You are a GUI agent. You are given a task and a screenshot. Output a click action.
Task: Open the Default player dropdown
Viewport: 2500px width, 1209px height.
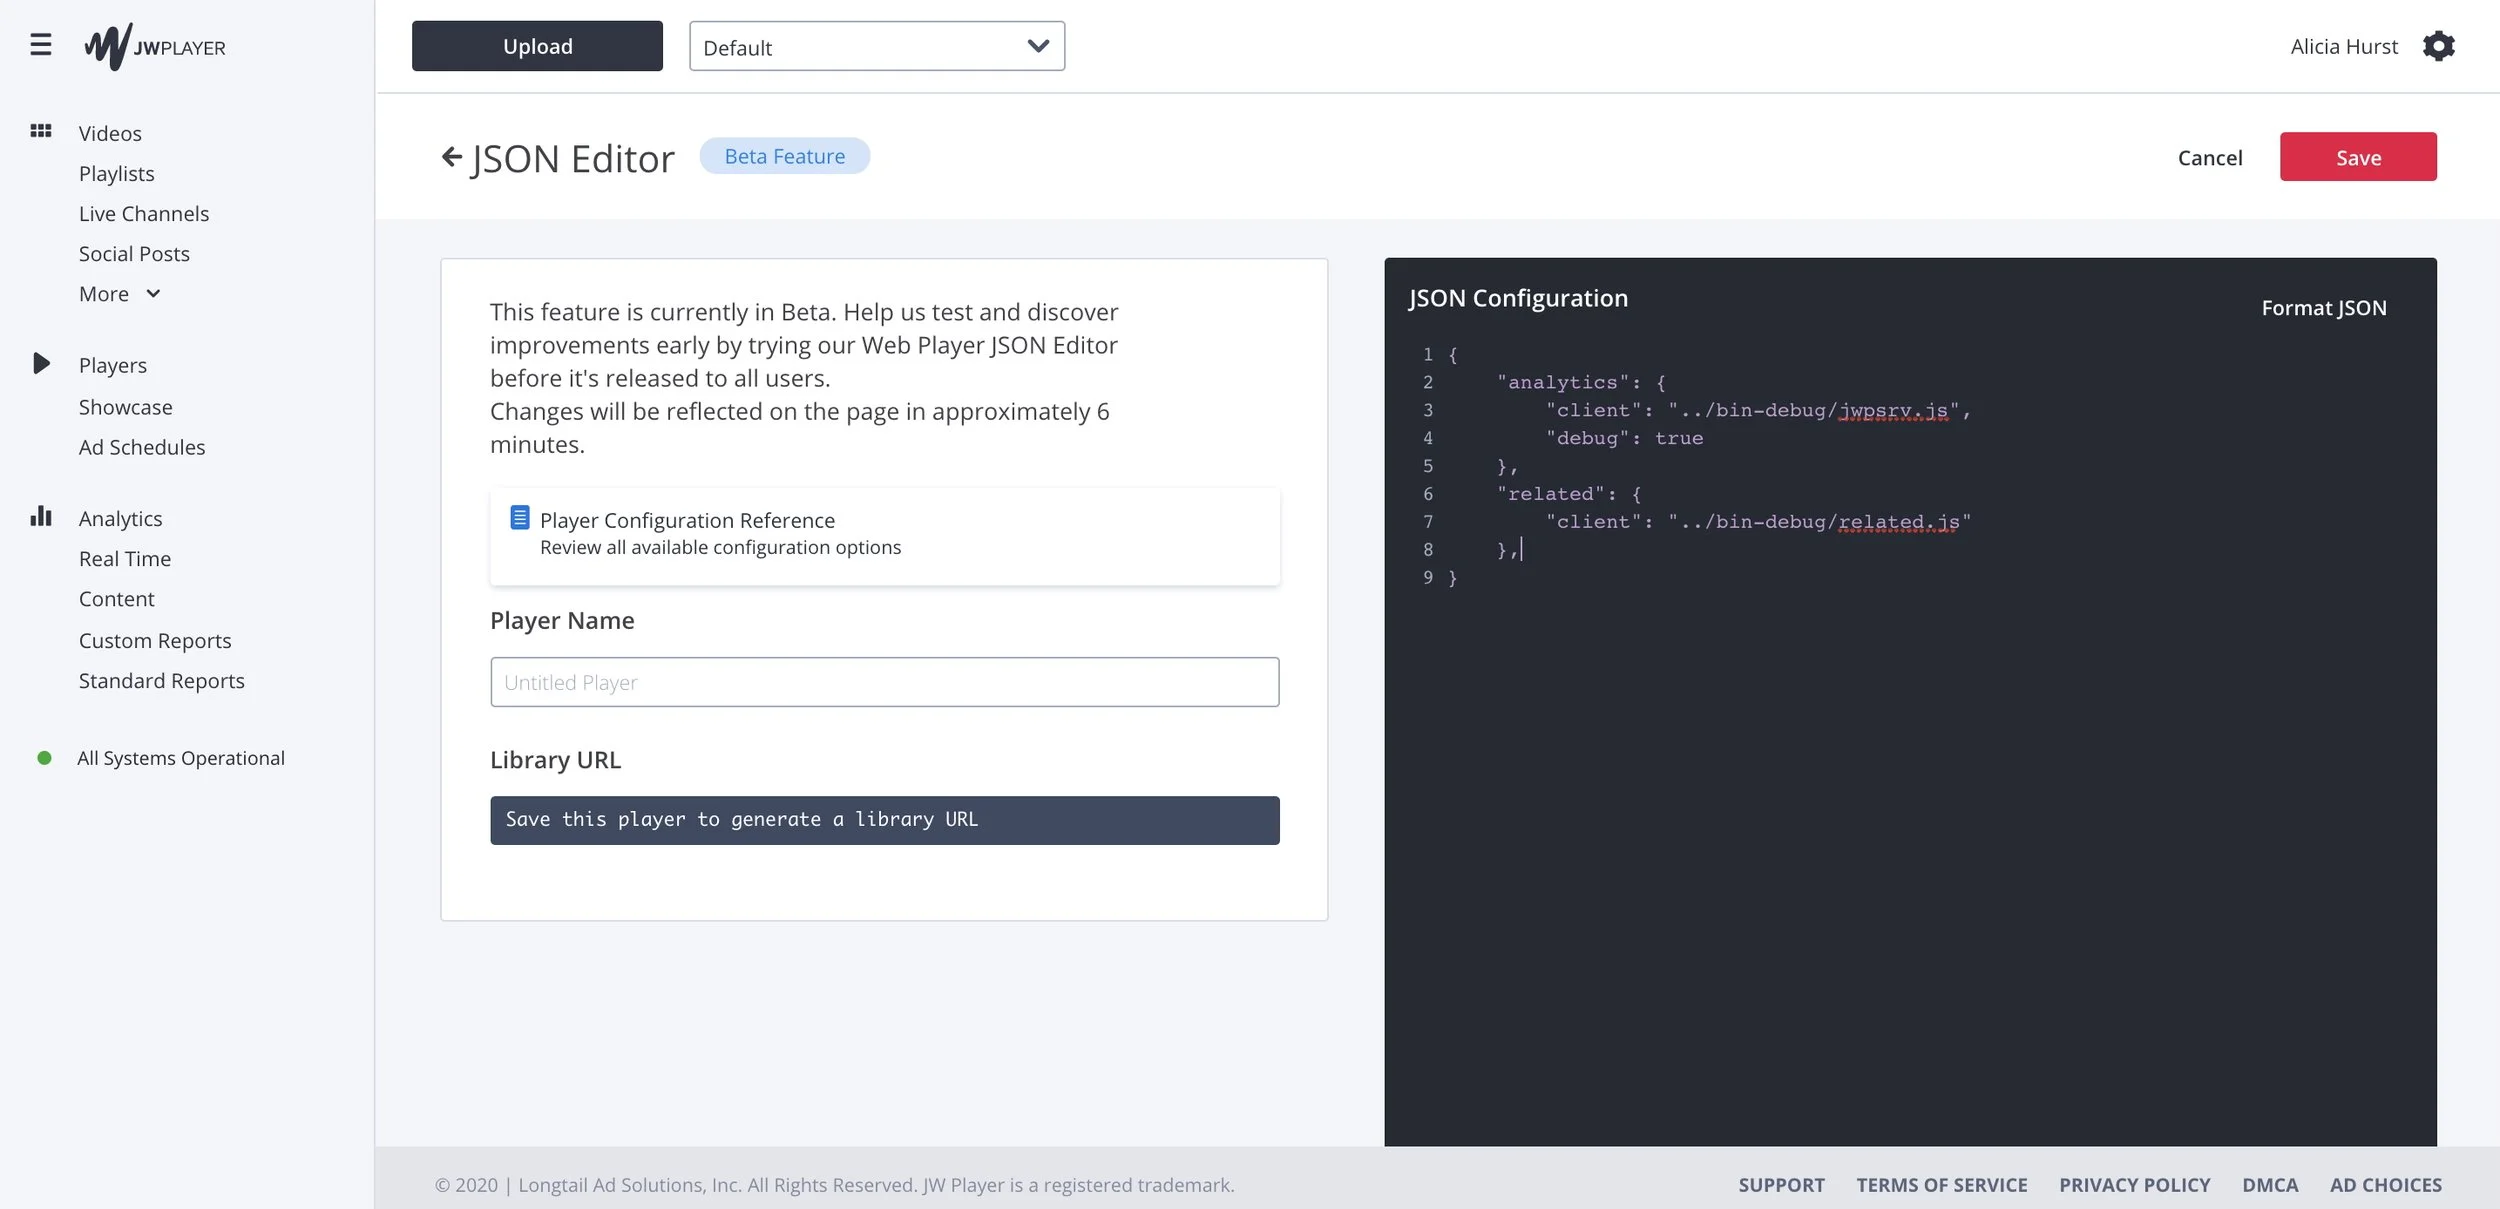(x=877, y=46)
